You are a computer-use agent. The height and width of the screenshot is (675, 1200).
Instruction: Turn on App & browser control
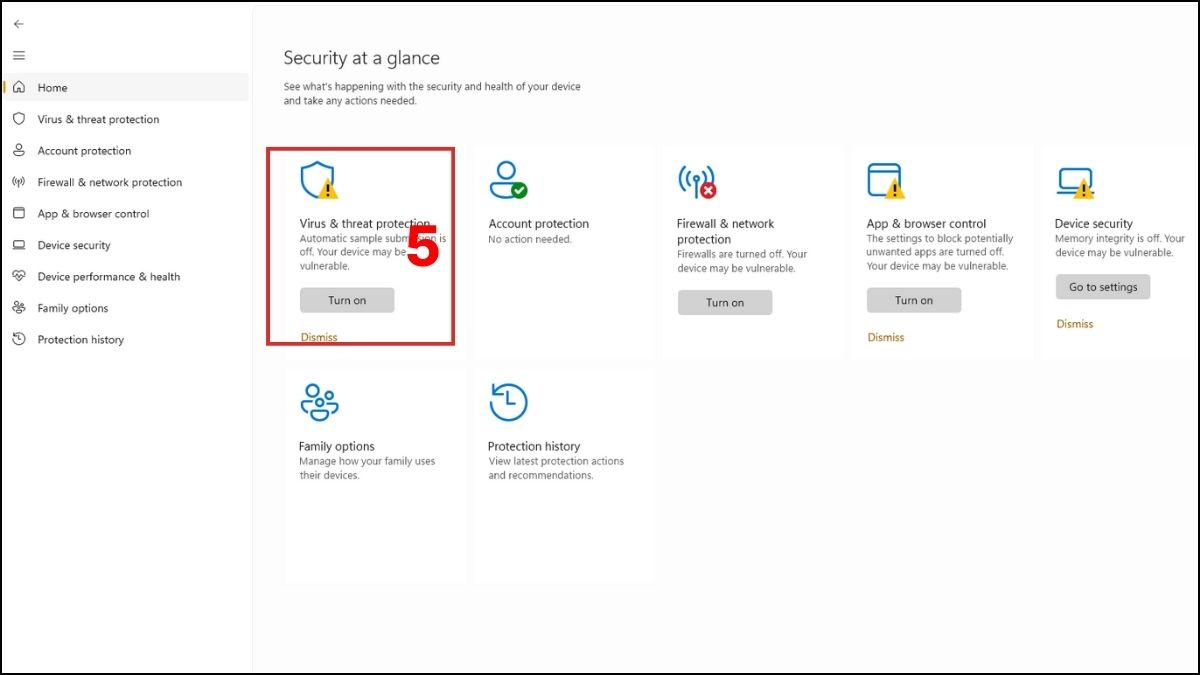point(913,301)
